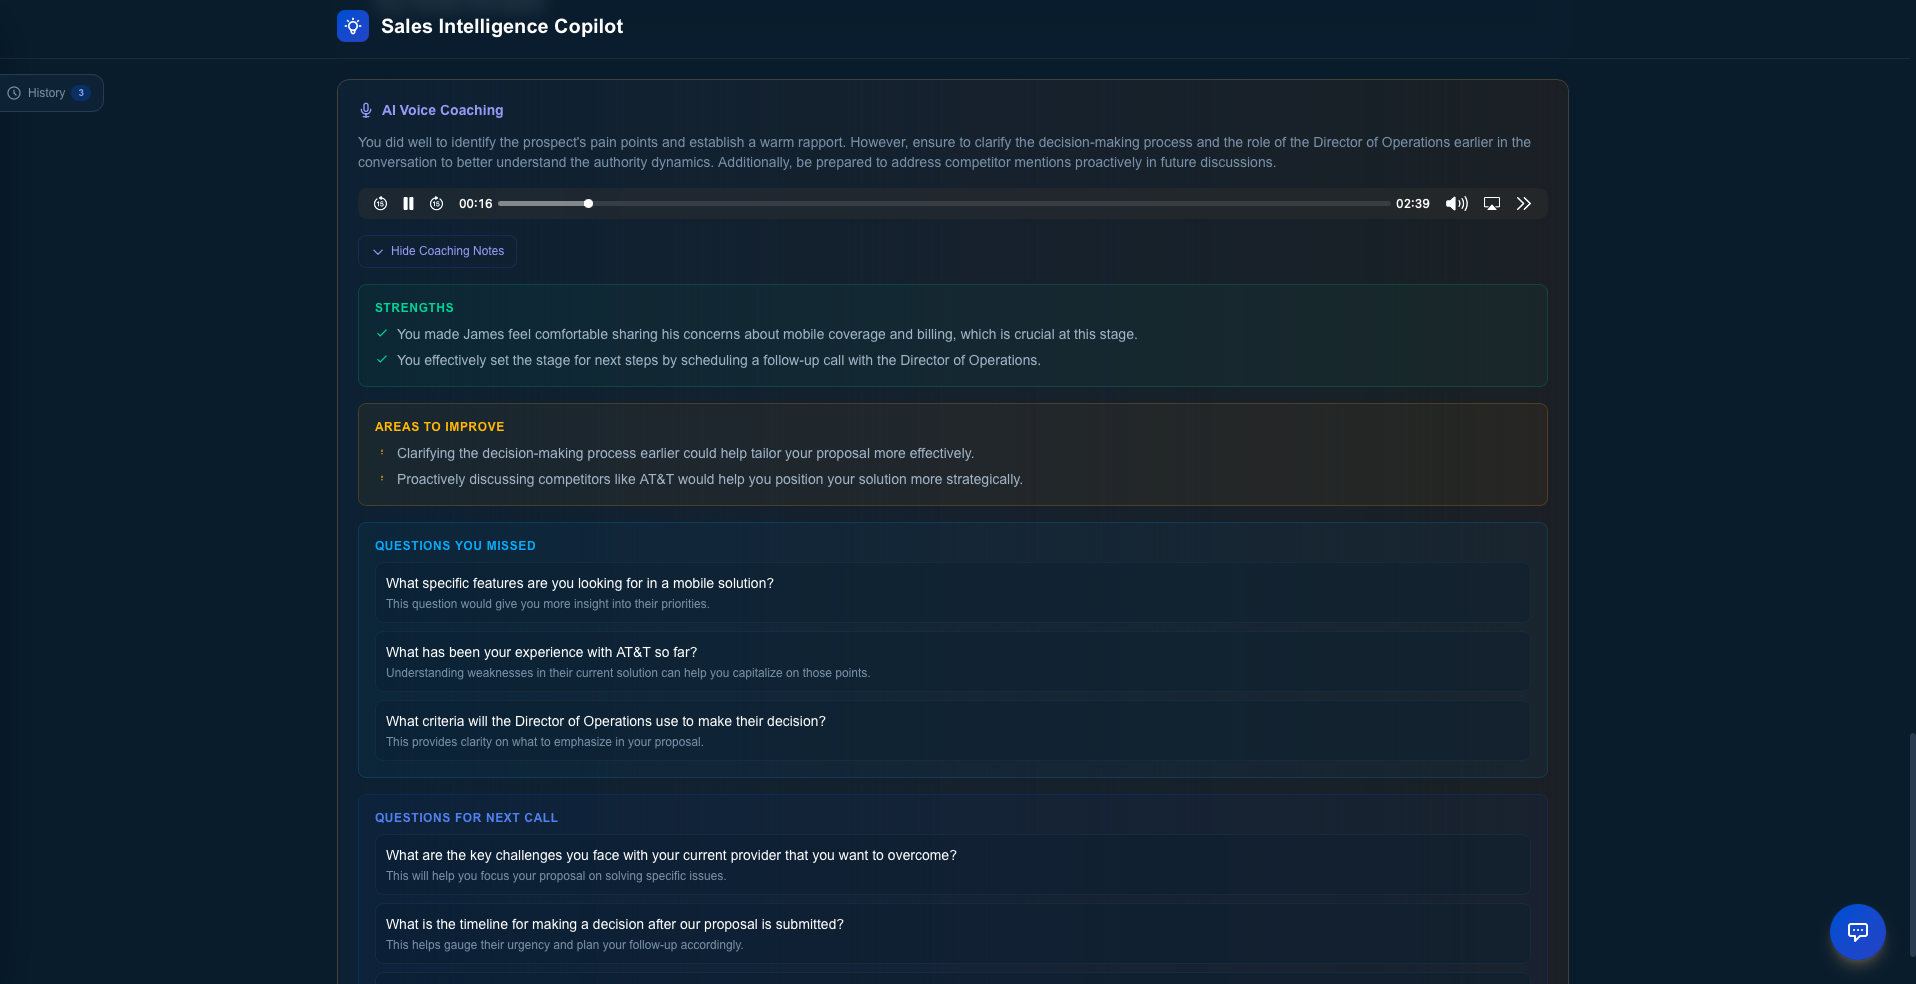Click 'This question would give you more insight' note
The height and width of the screenshot is (984, 1916).
click(548, 604)
